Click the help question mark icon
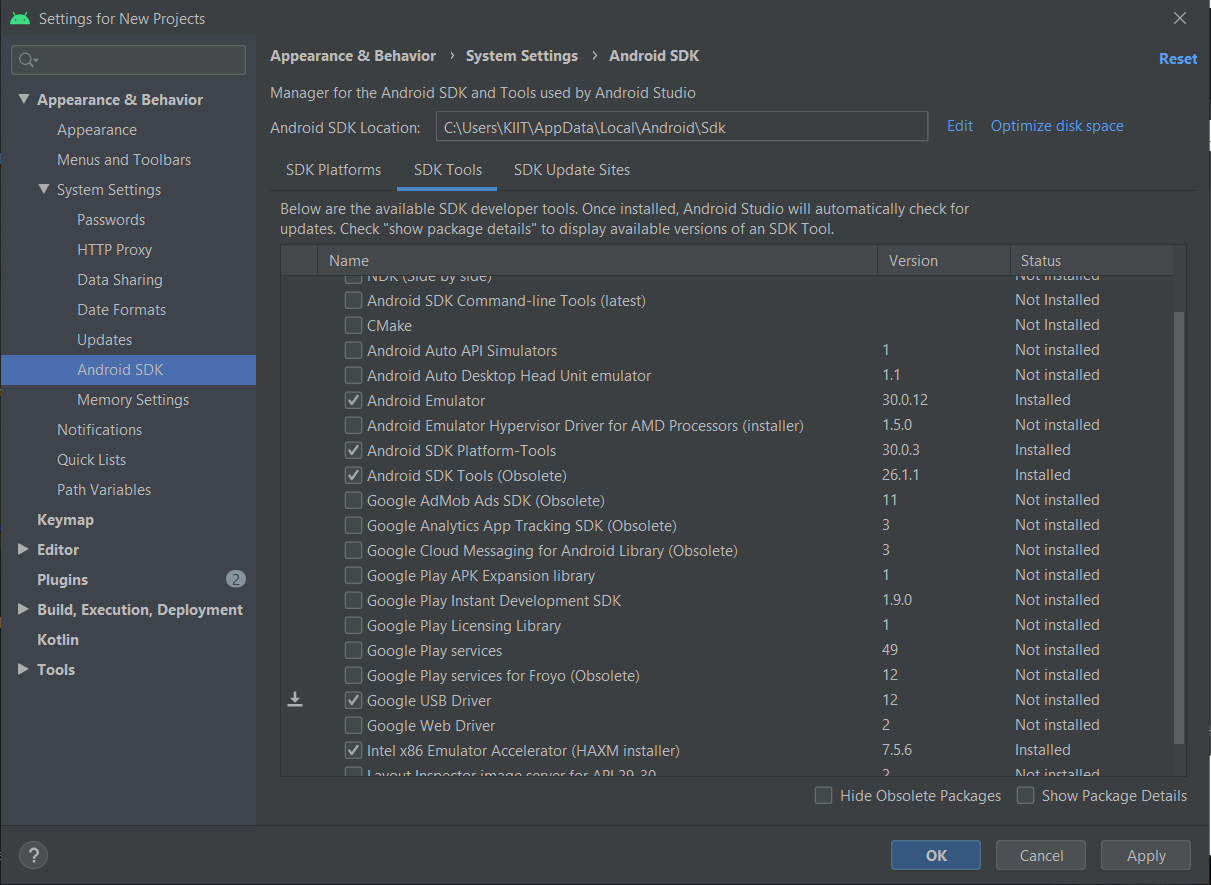 point(33,855)
